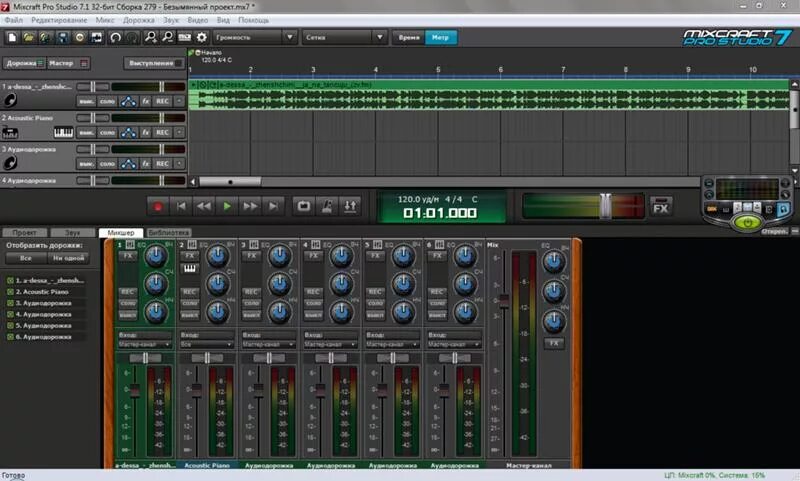The height and width of the screenshot is (481, 800).
Task: Open input dropdown on mixer channel 4
Action: pyautogui.click(x=330, y=345)
